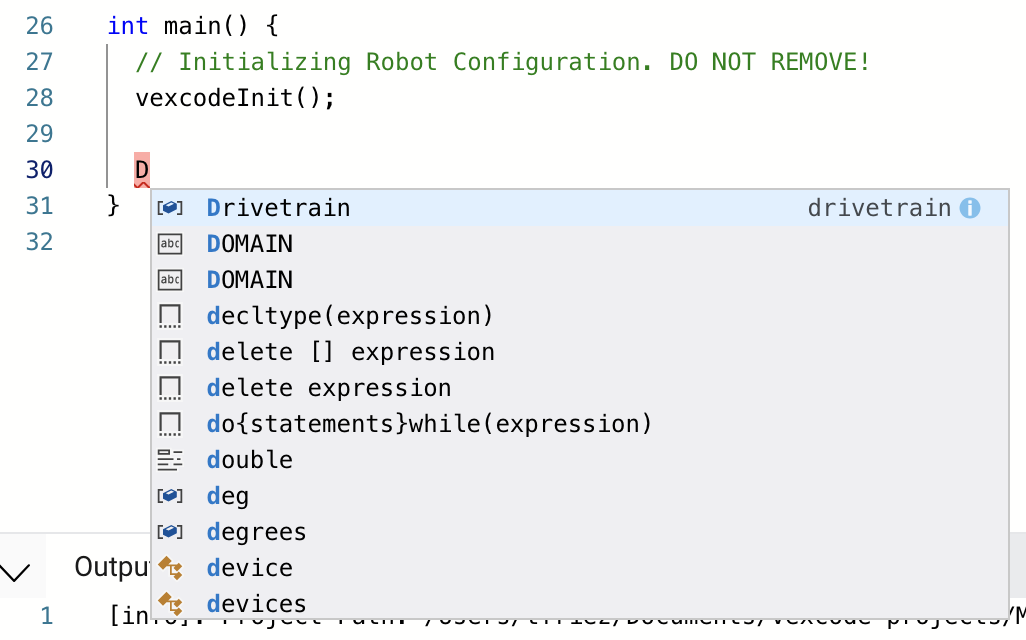Select the Drivetrain autocomplete suggestion
Image resolution: width=1026 pixels, height=640 pixels.
580,208
